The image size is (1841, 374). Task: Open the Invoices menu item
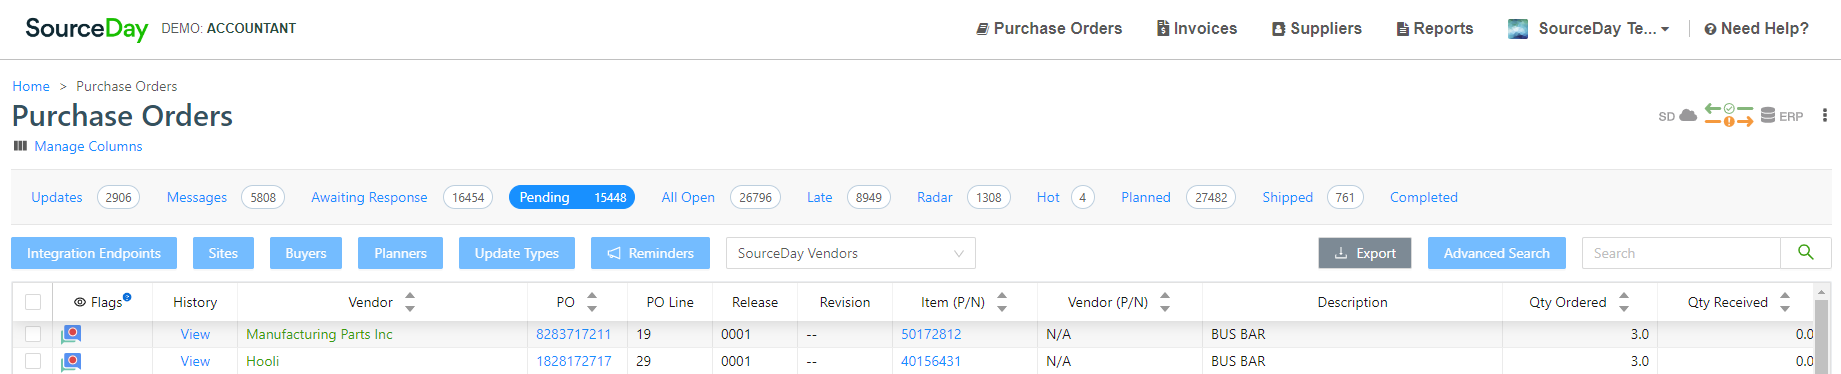click(x=1197, y=29)
